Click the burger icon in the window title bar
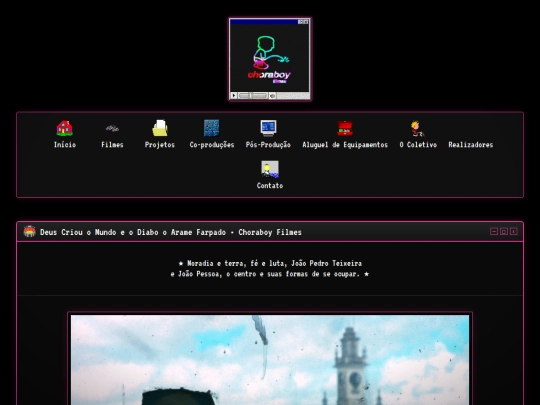Viewport: 540px width, 405px height. 30,231
